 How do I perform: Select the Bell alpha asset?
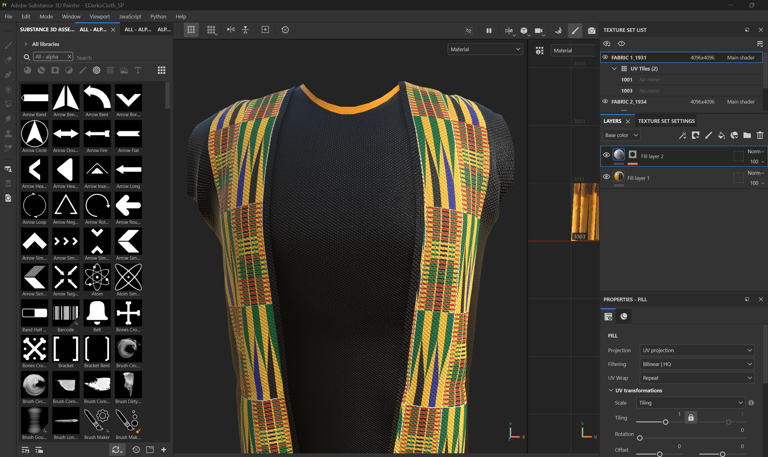tap(97, 313)
